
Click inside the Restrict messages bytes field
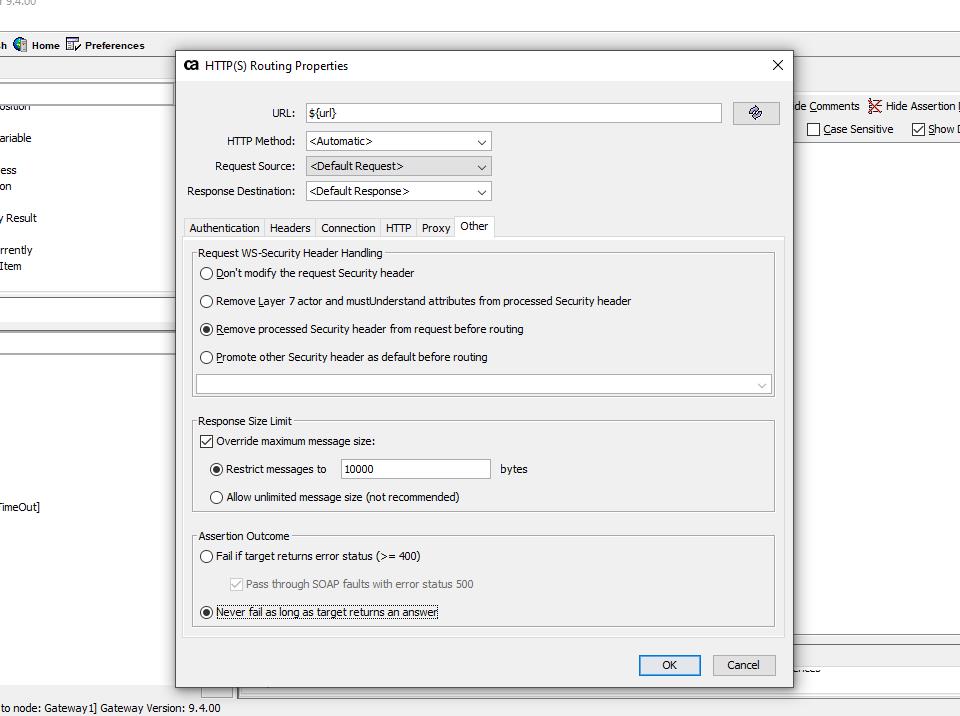pos(415,468)
